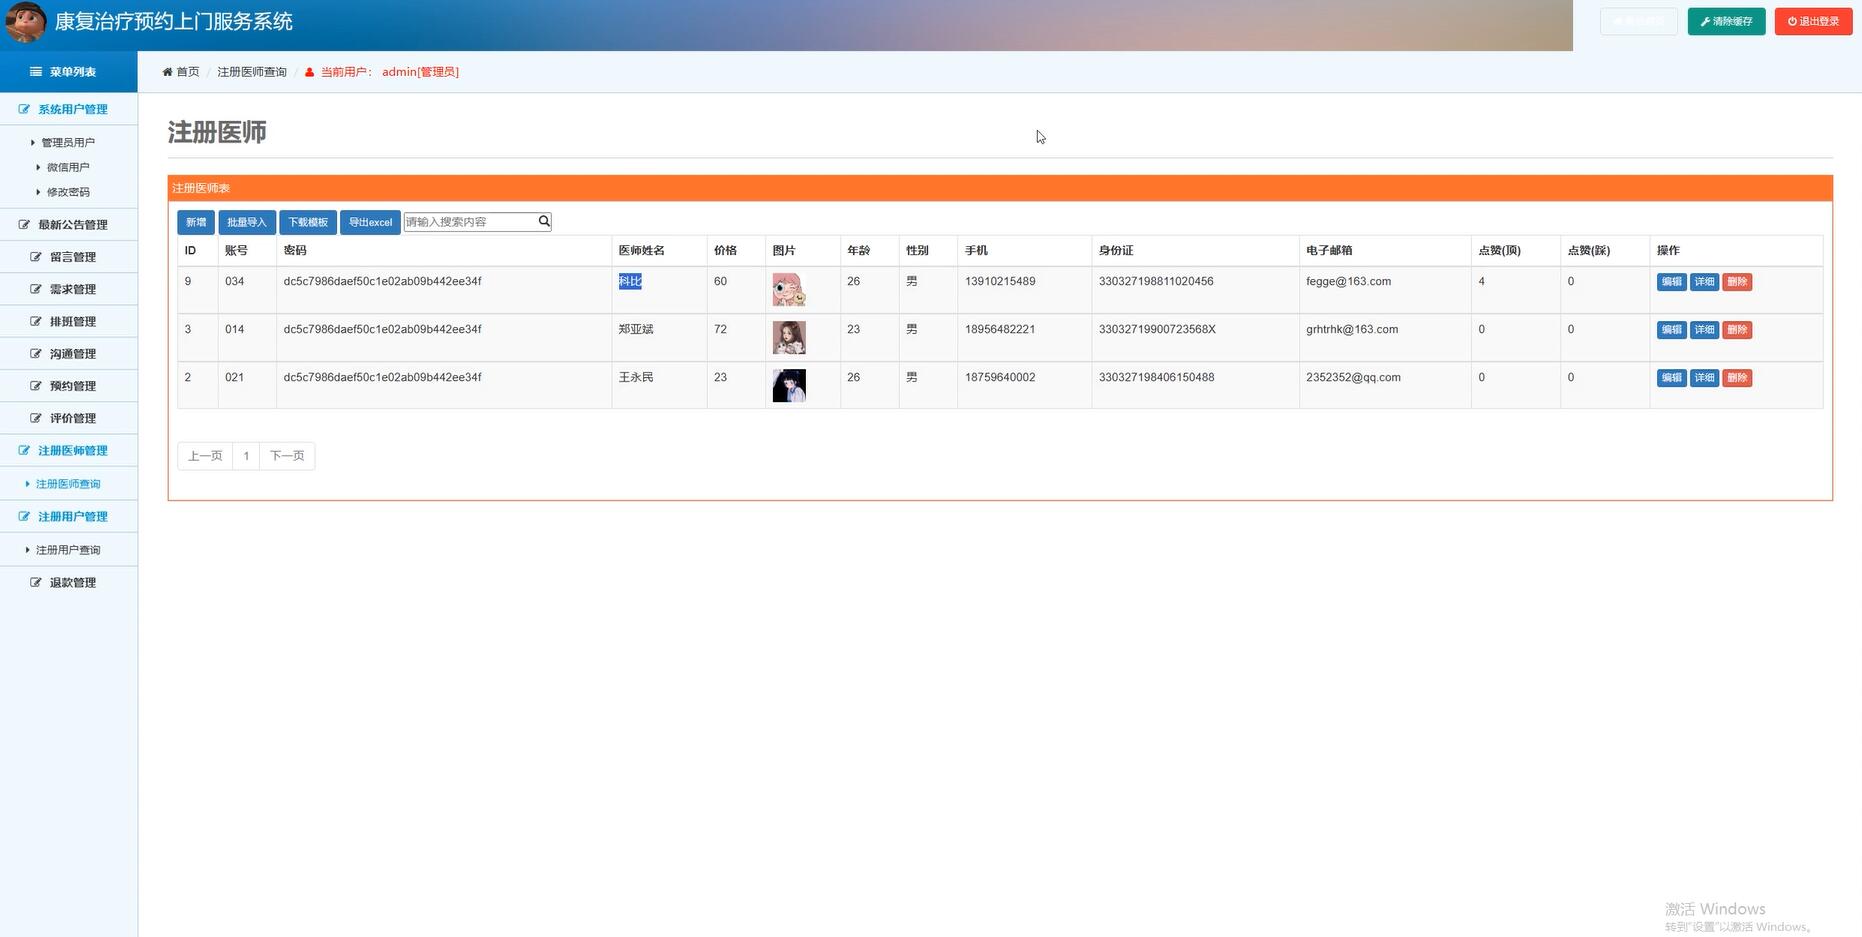The width and height of the screenshot is (1862, 937).
Task: Open doctor 王永民's photo thumbnail
Action: point(789,385)
